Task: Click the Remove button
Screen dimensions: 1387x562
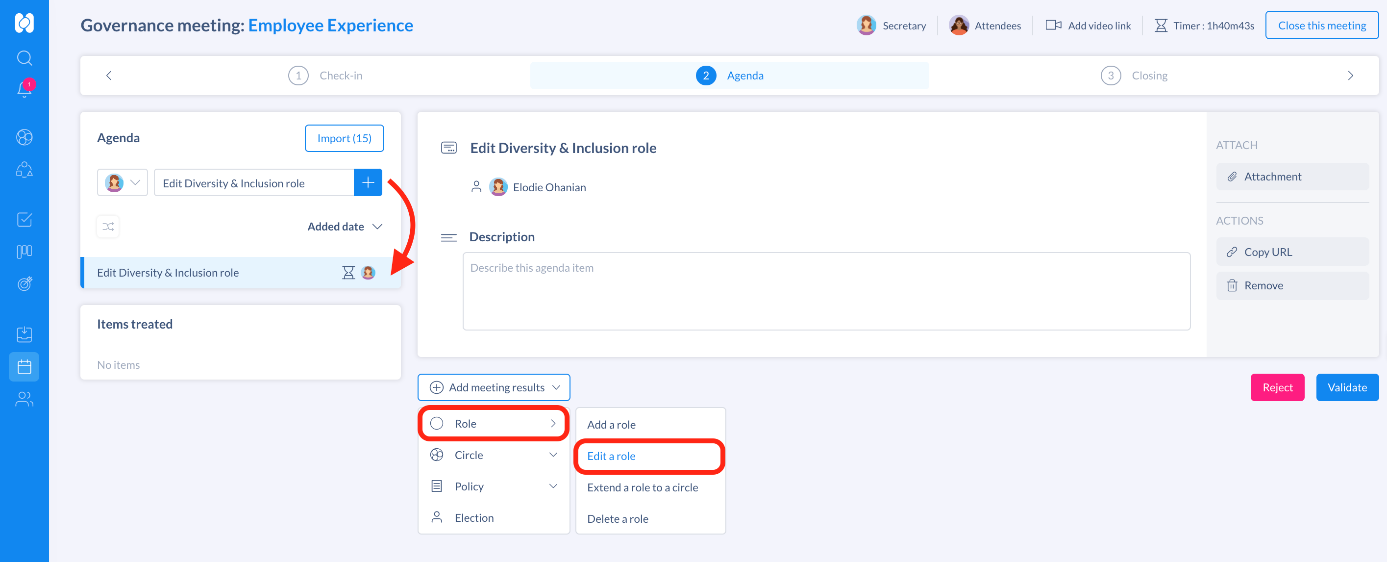Action: (x=1292, y=285)
